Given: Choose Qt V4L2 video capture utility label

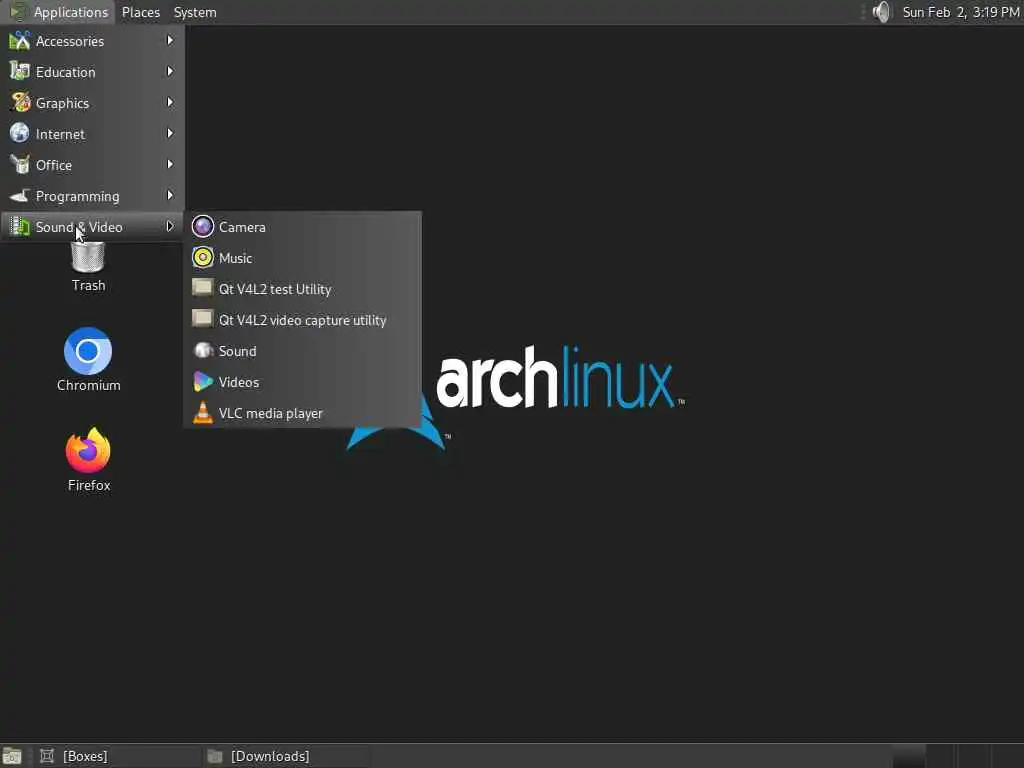Looking at the screenshot, I should pos(302,320).
